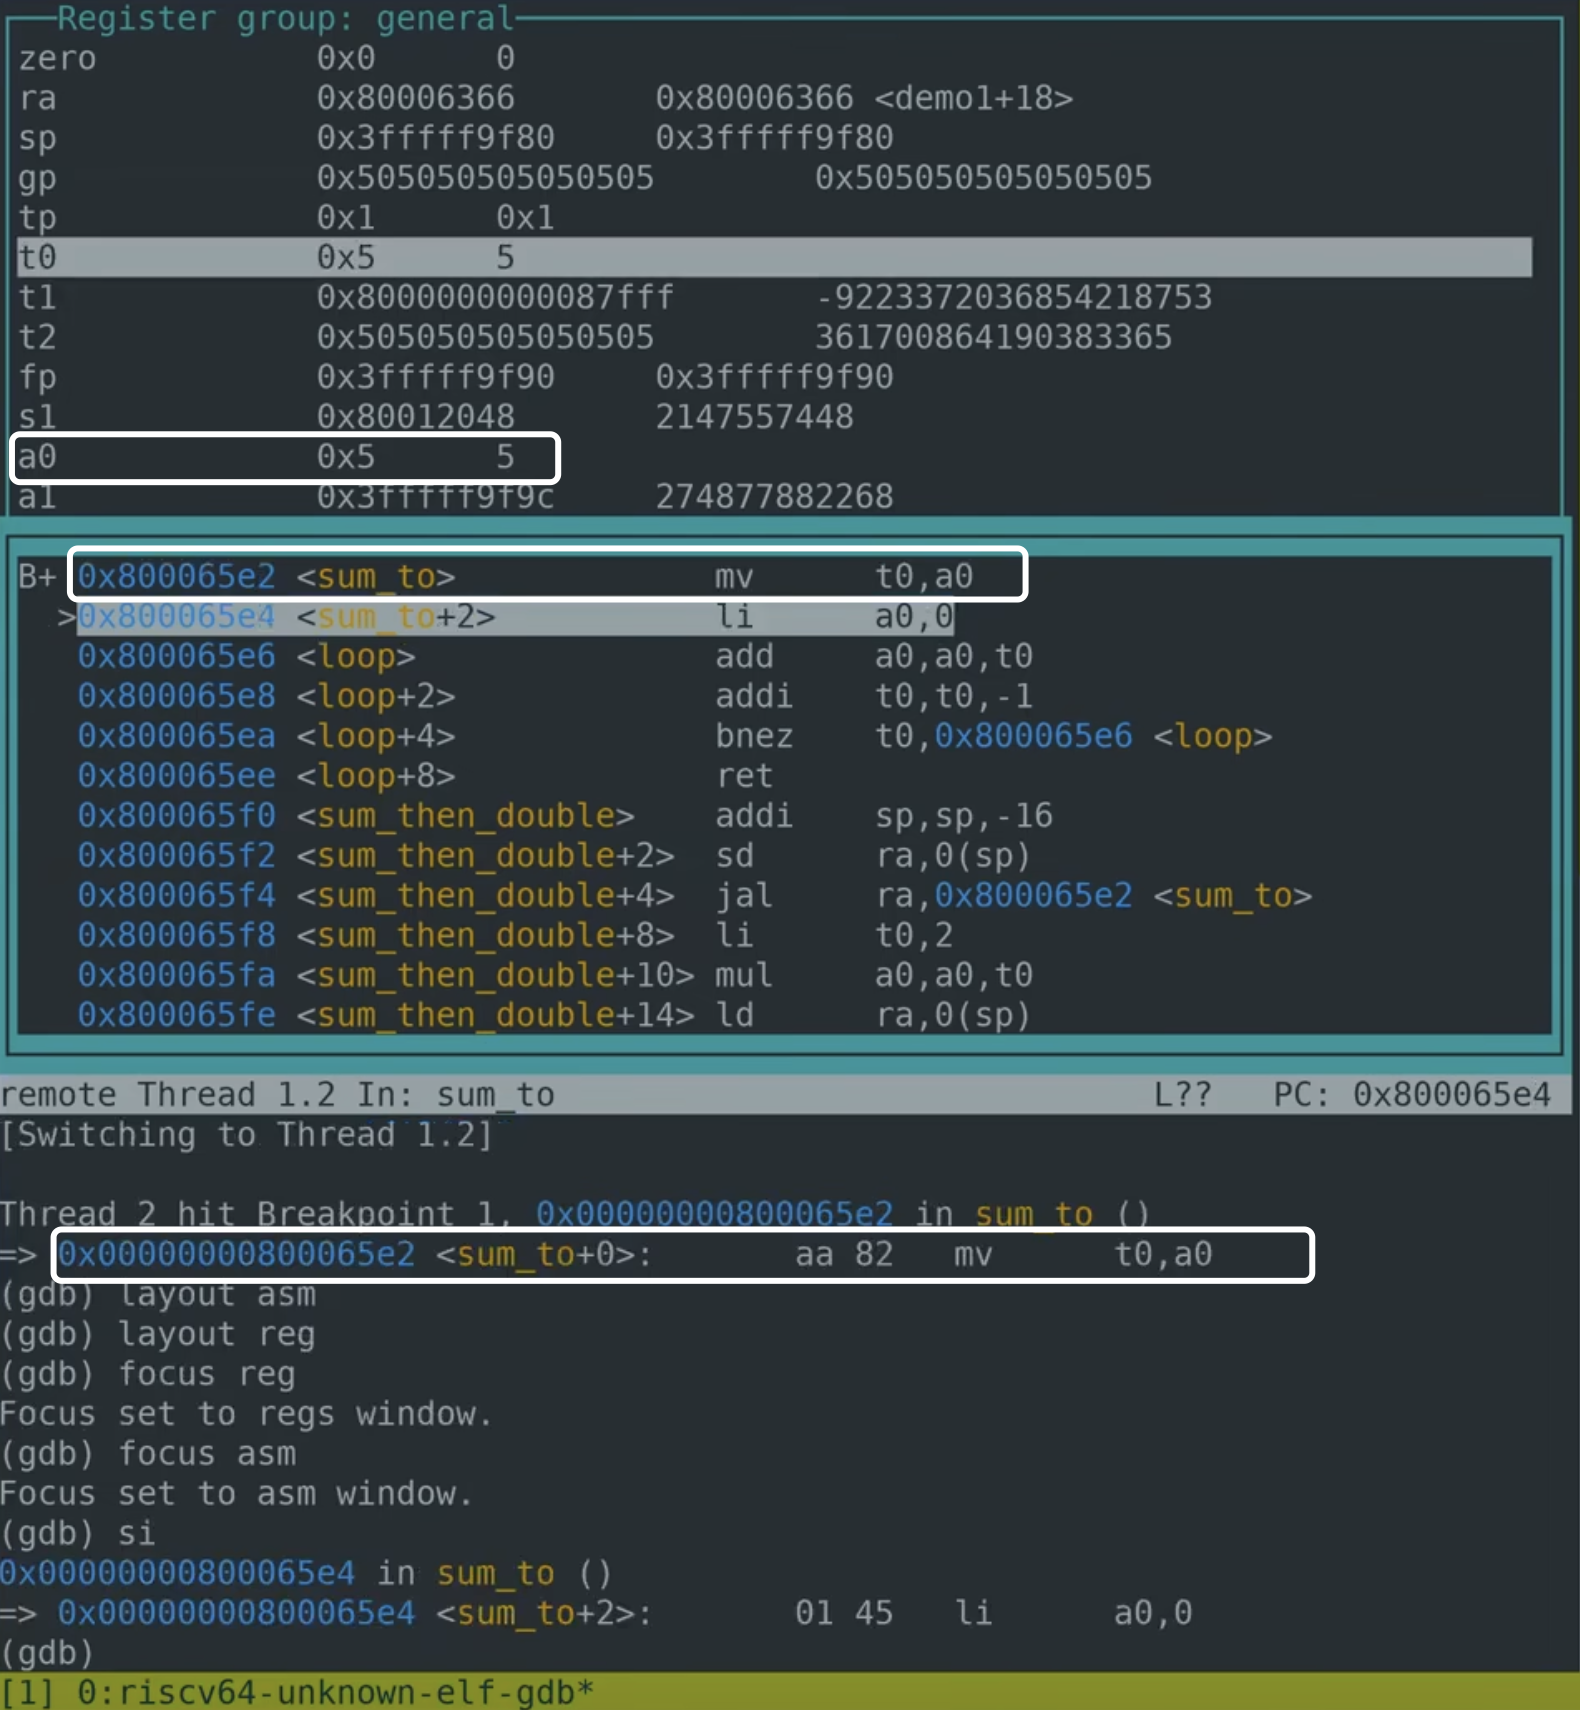Click the '(gdb) si' command line
The height and width of the screenshot is (1710, 1580).
78,1533
